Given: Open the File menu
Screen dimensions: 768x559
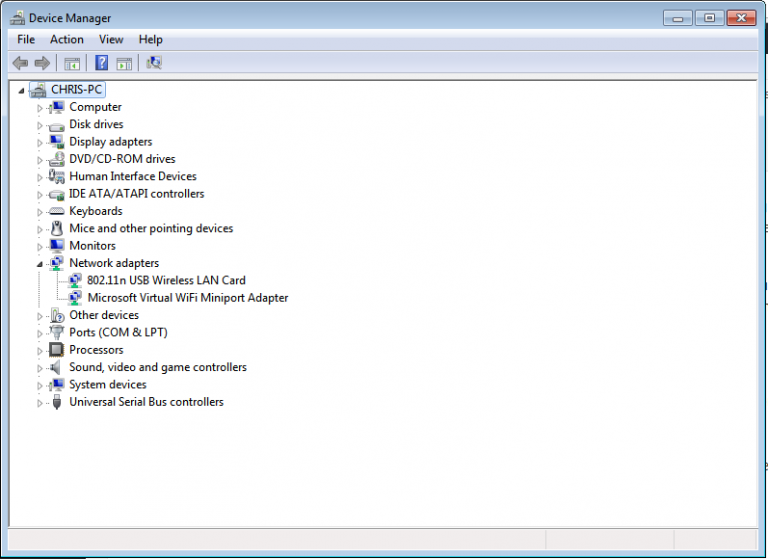Looking at the screenshot, I should 26,40.
